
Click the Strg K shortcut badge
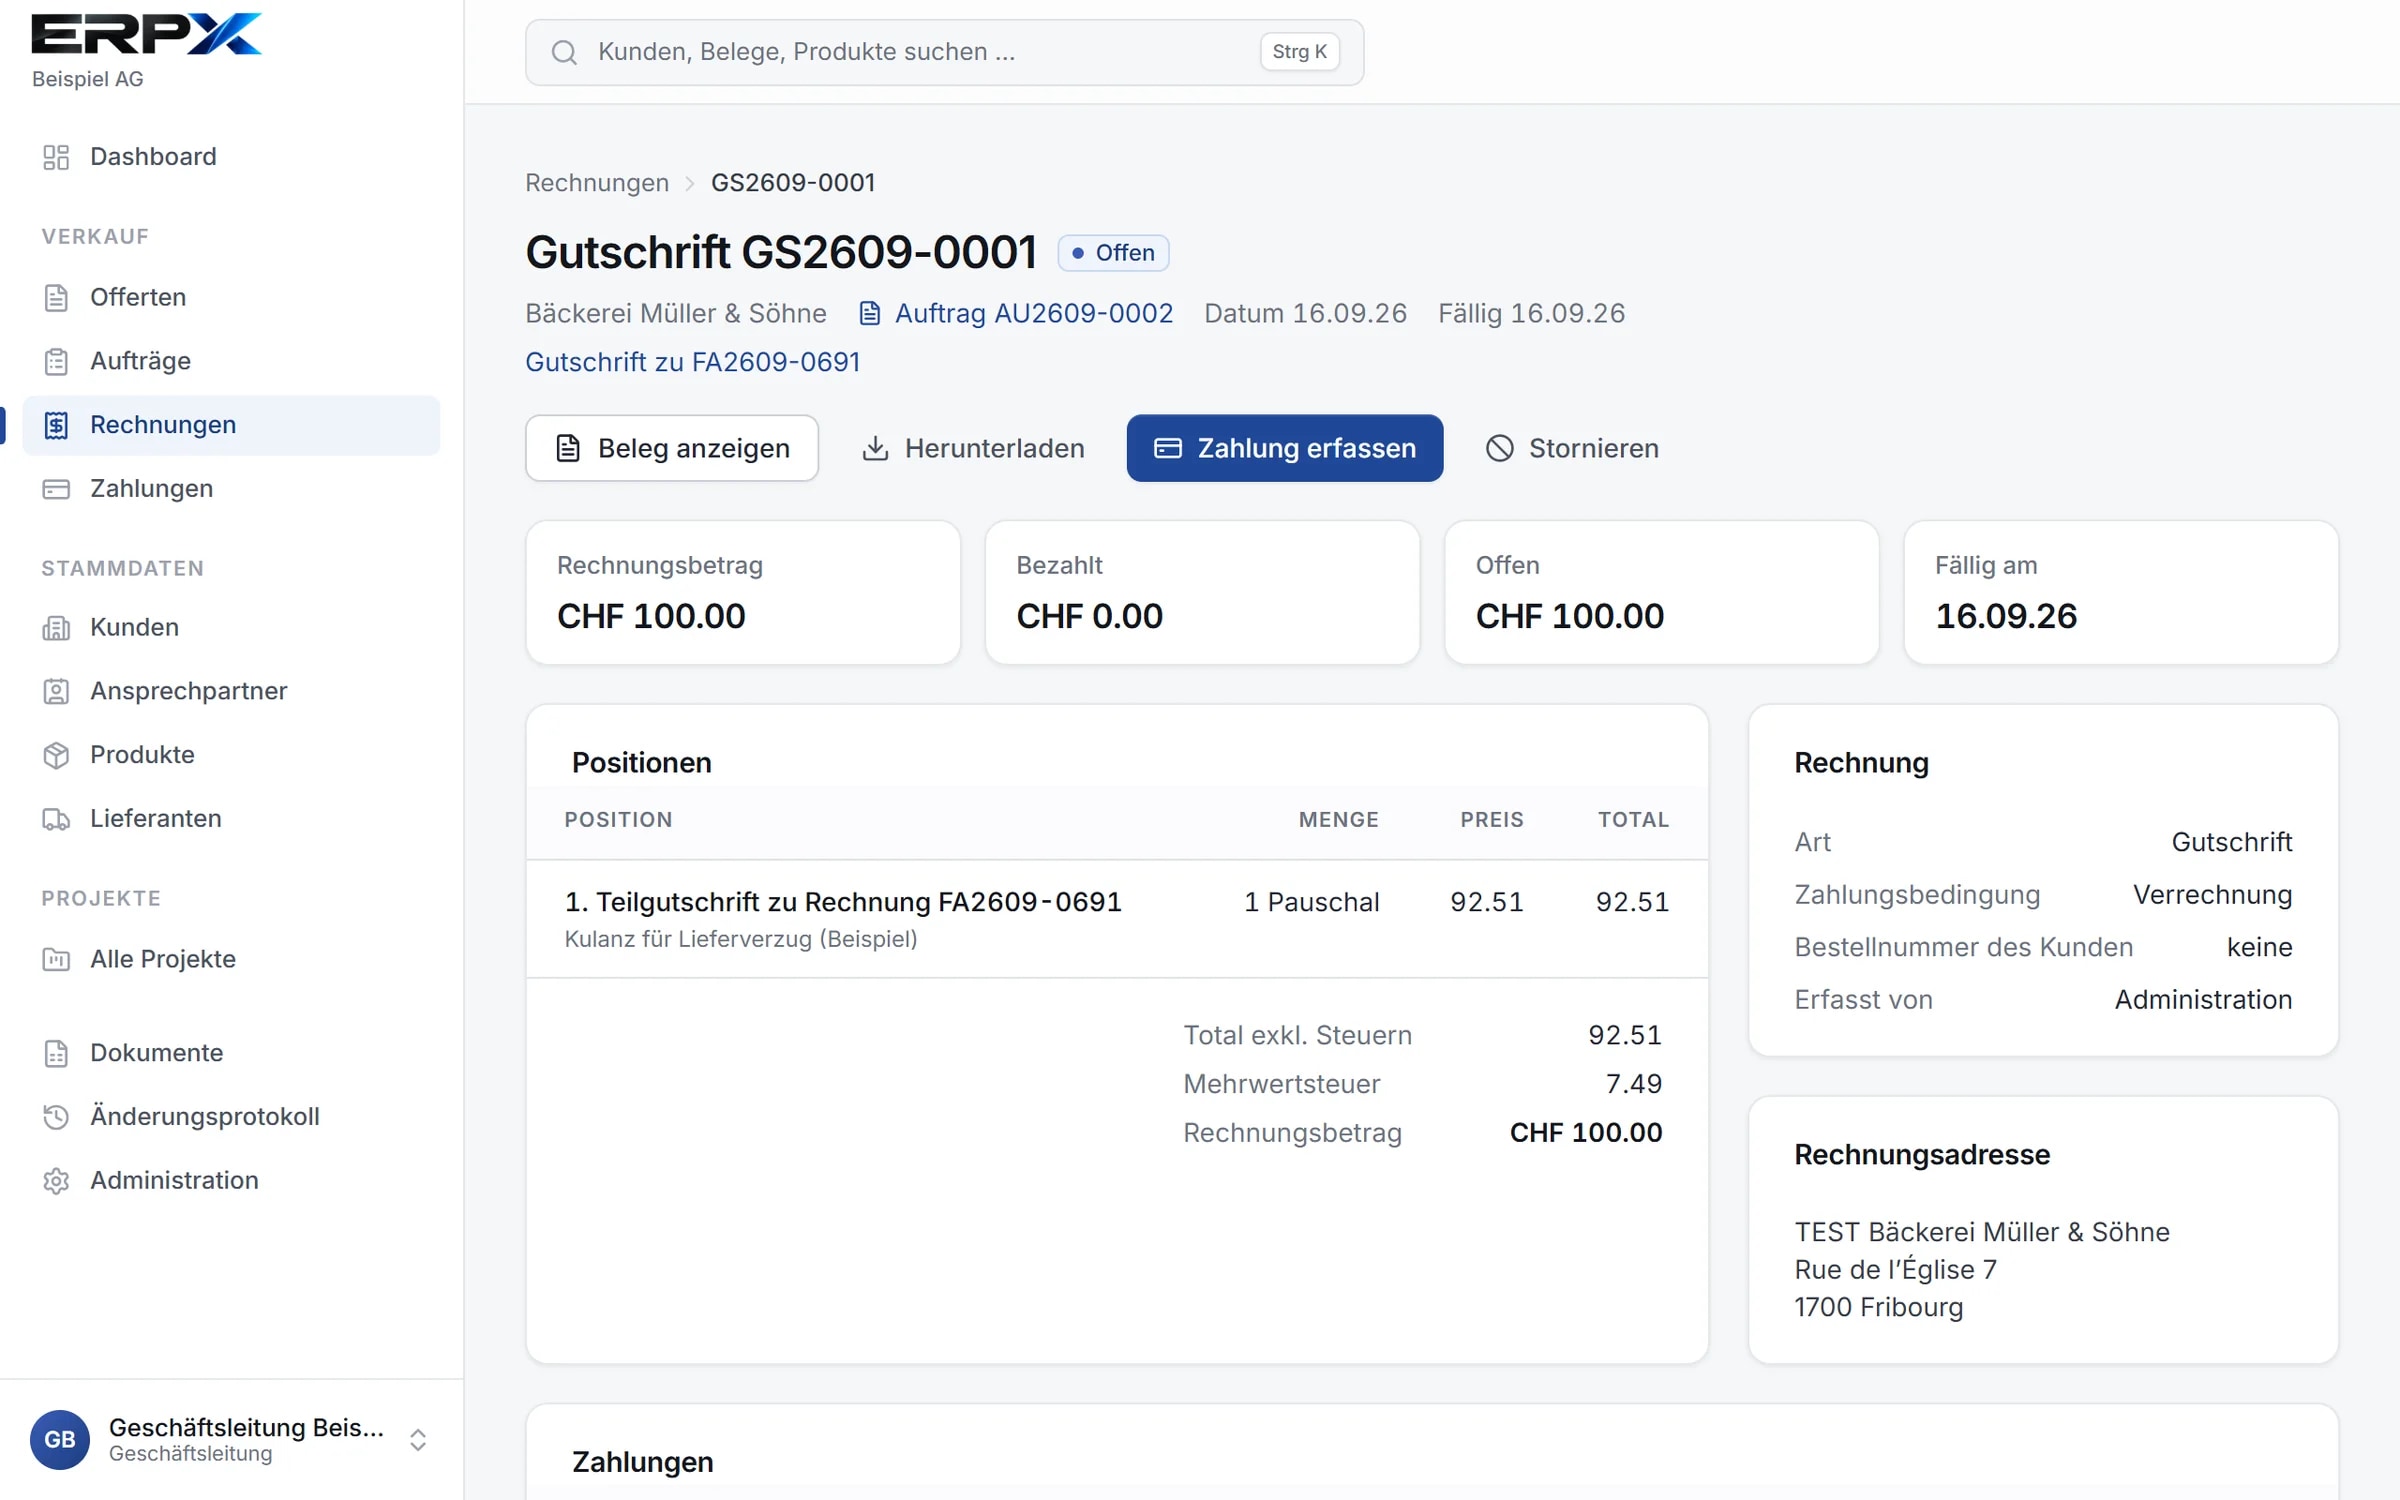1299,52
